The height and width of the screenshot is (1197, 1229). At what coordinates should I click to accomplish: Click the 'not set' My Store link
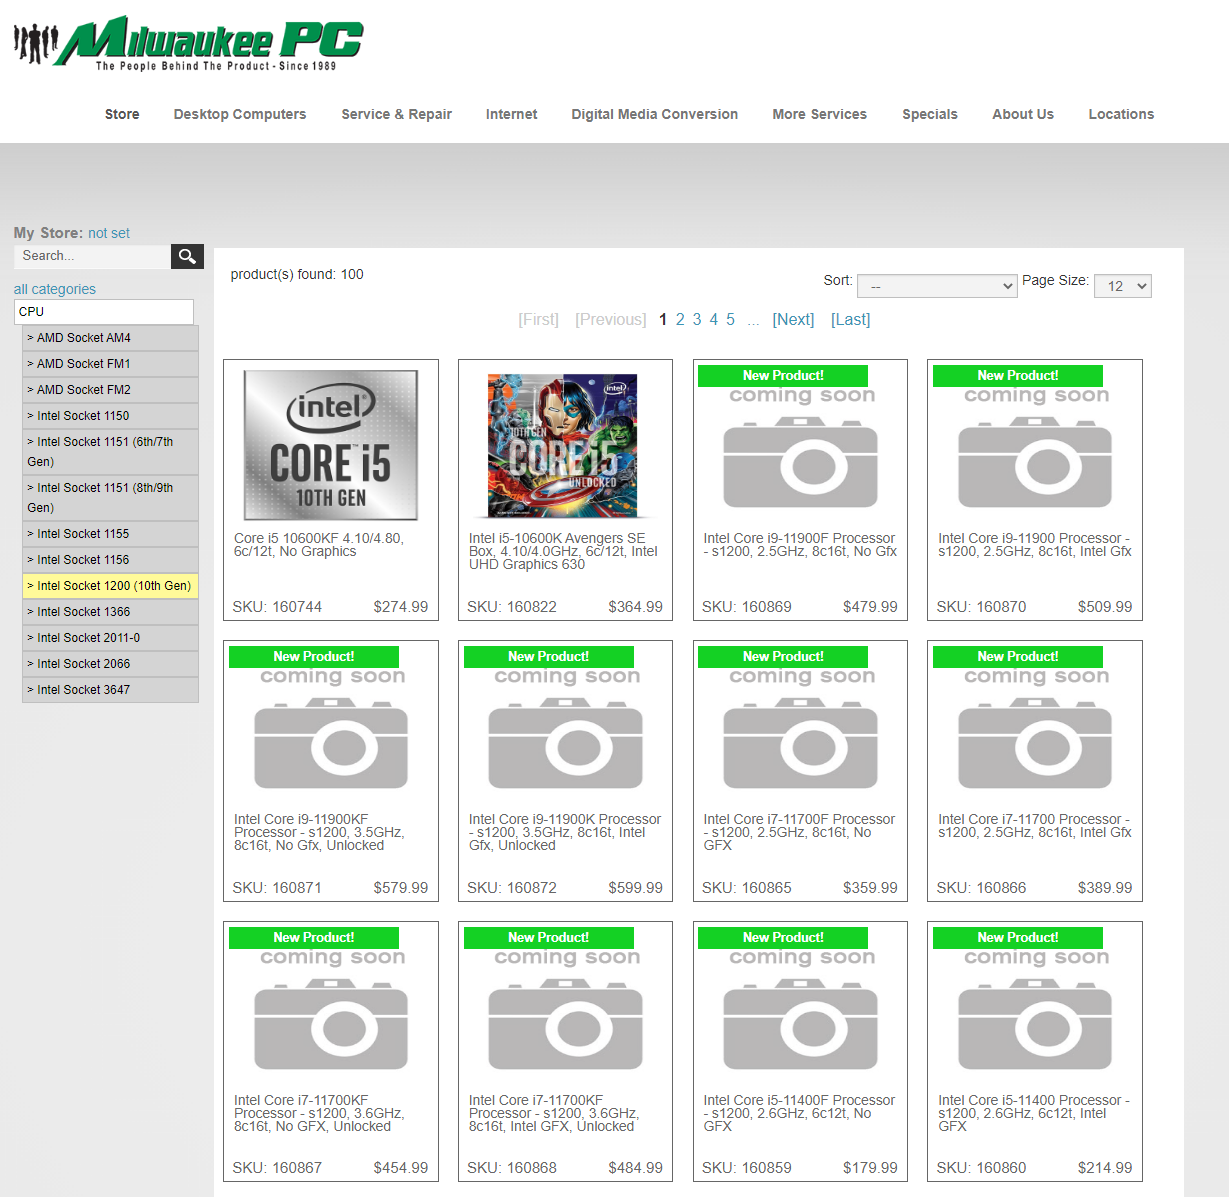[109, 233]
